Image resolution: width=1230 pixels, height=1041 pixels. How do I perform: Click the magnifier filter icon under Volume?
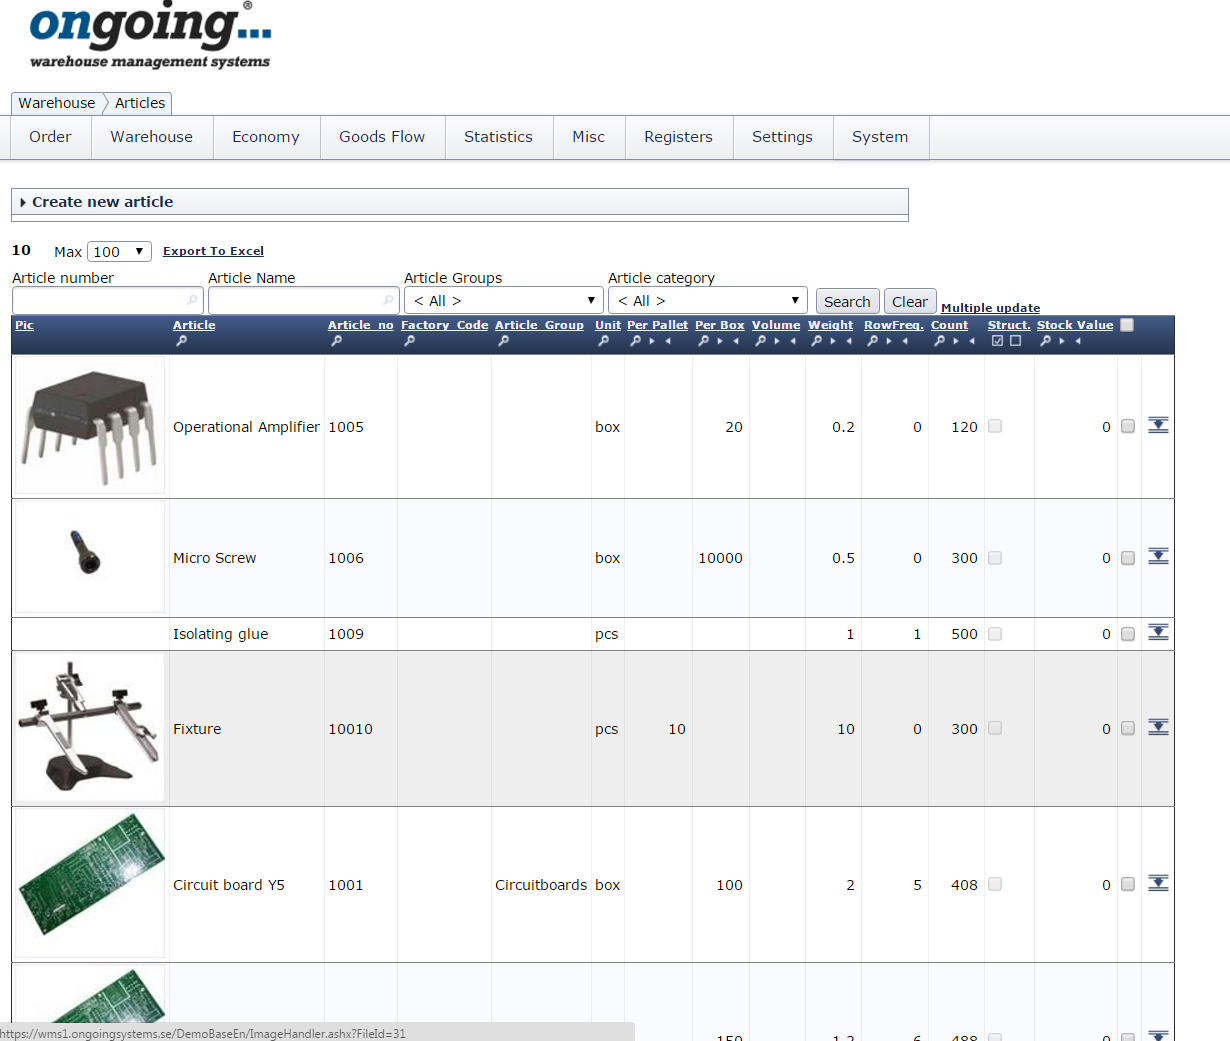click(760, 341)
